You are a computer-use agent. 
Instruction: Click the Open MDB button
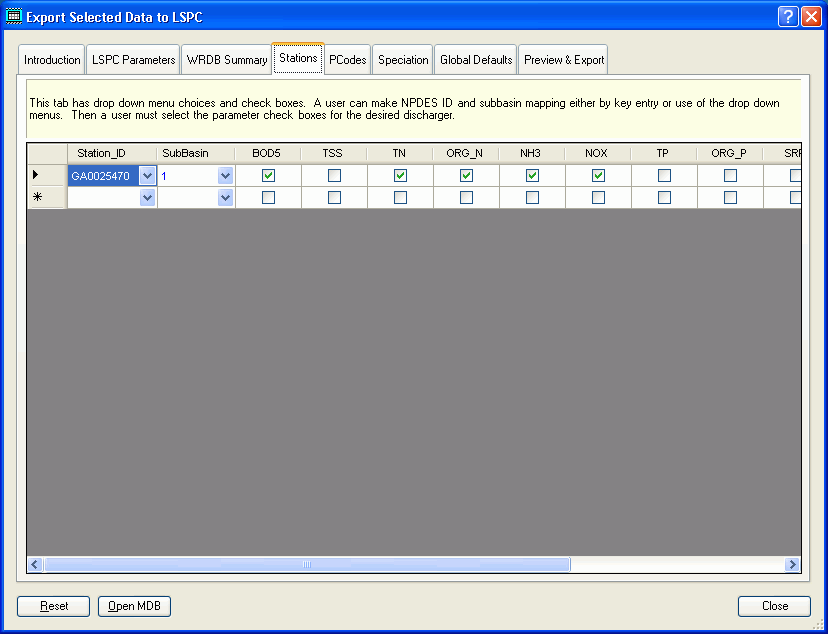(x=134, y=606)
